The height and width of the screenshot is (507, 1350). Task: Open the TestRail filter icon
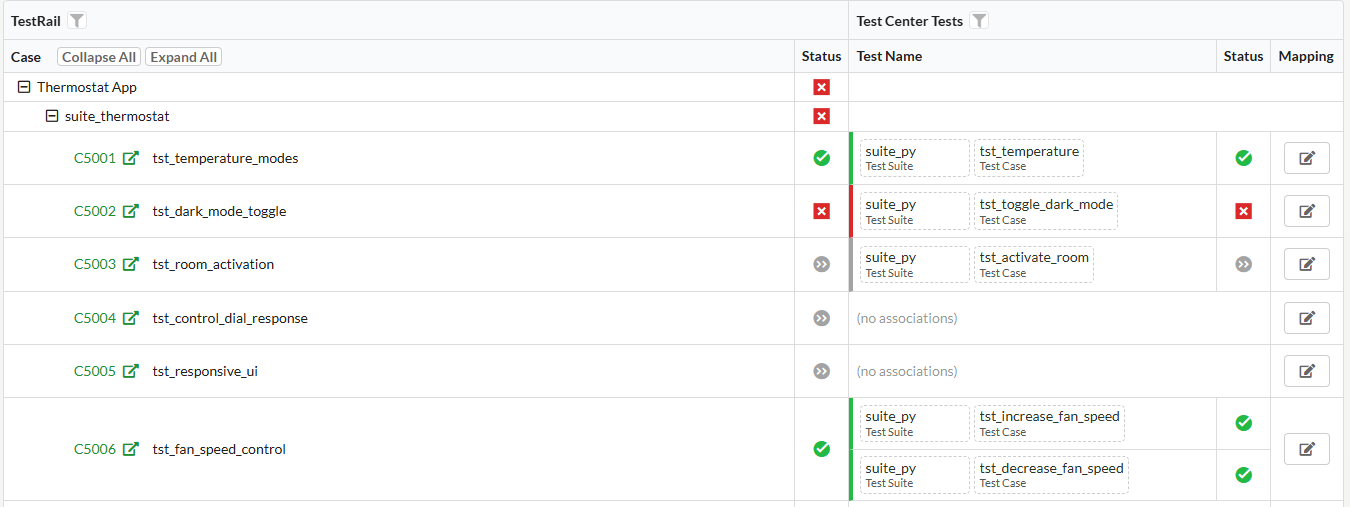tap(77, 21)
